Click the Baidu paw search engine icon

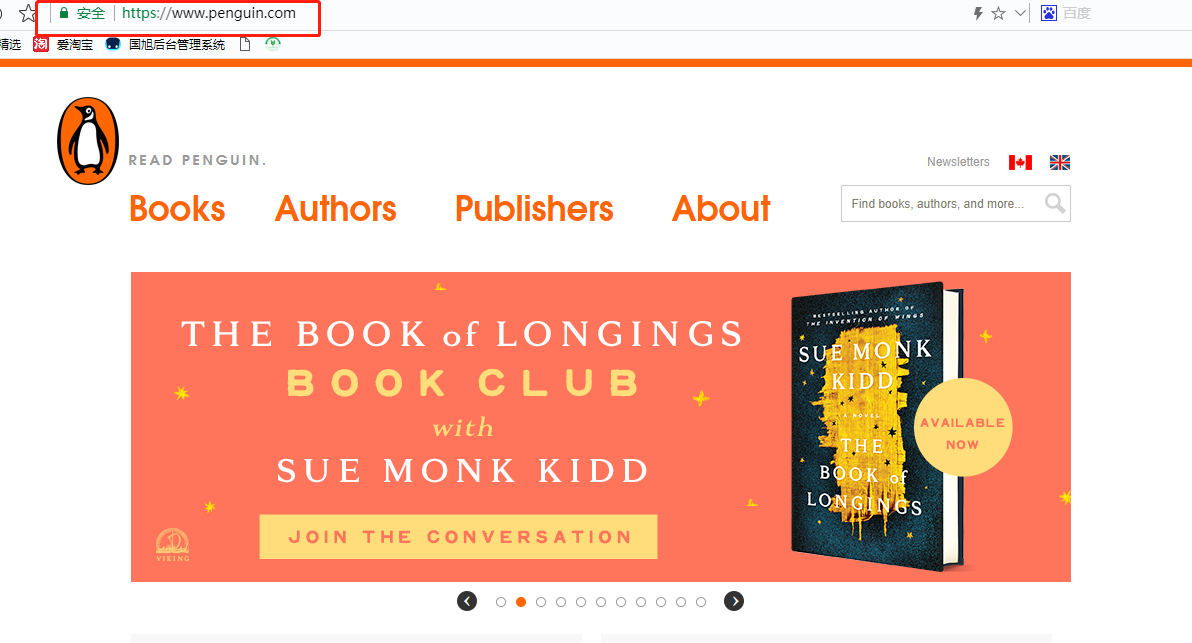(x=1049, y=13)
